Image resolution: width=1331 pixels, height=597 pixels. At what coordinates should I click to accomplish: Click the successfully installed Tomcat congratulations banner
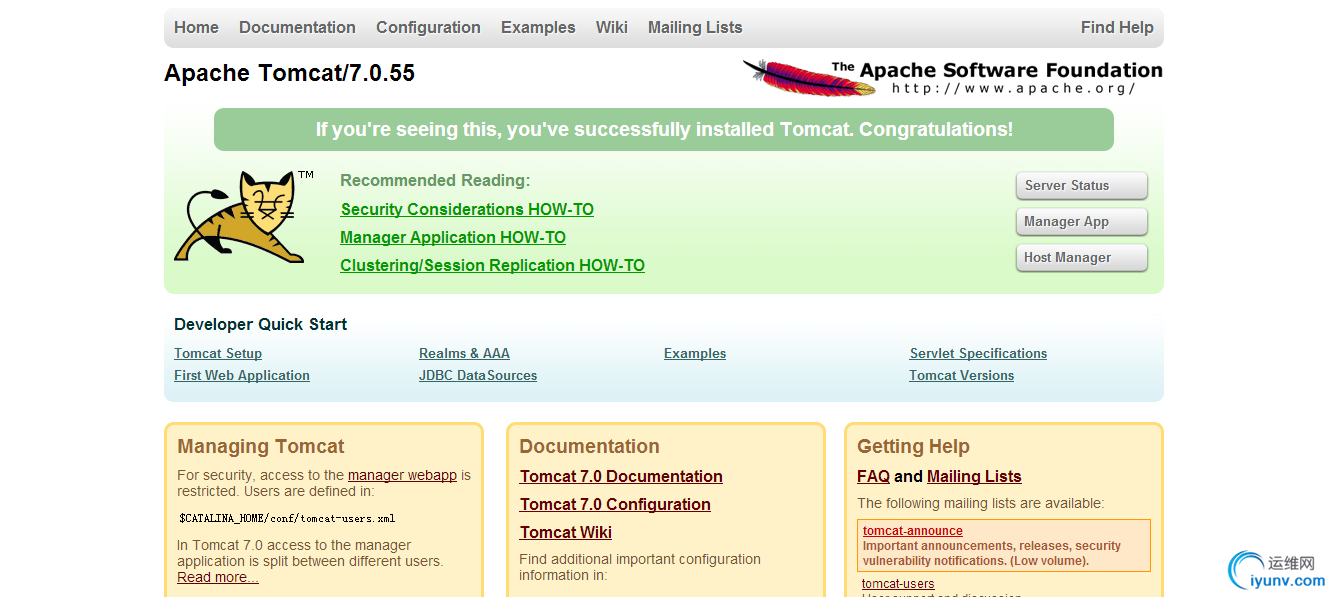pos(664,129)
